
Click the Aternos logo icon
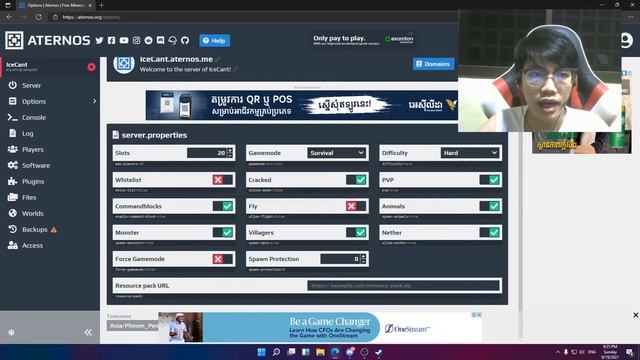click(14, 40)
